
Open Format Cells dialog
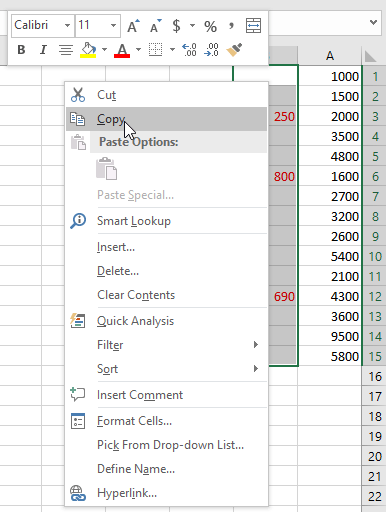167,421
